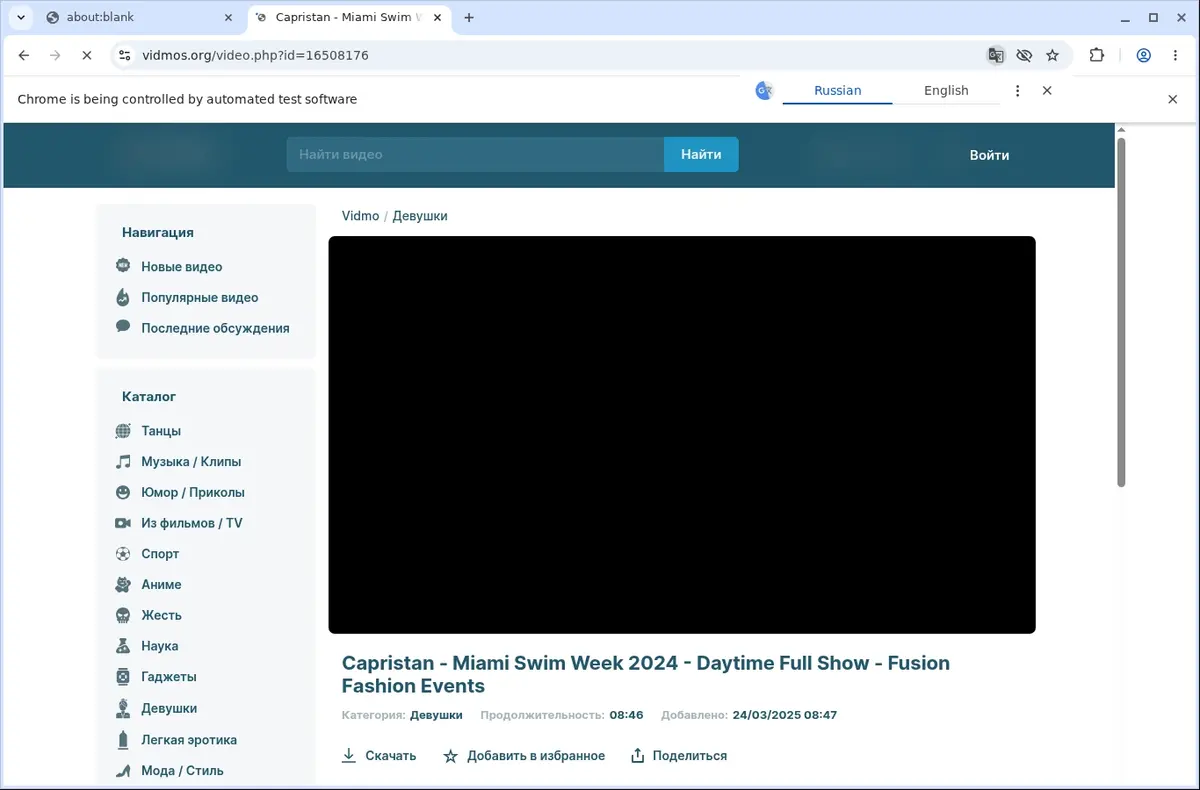
Task: Open the Chrome extensions puzzle icon
Action: click(1097, 55)
